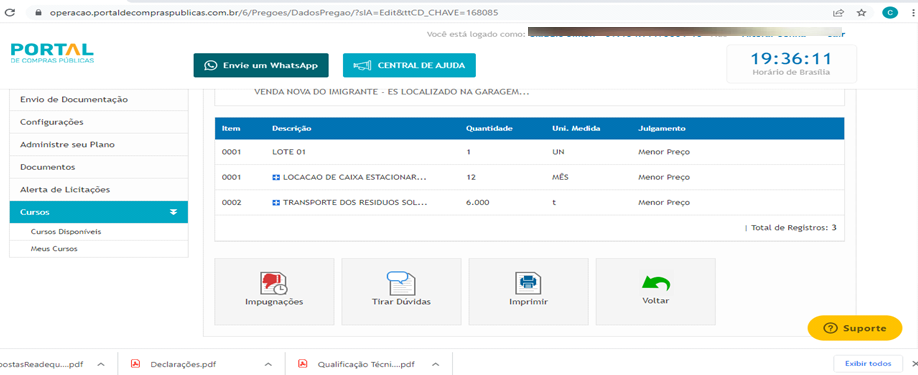Click the Imprimir printer tile

point(528,291)
